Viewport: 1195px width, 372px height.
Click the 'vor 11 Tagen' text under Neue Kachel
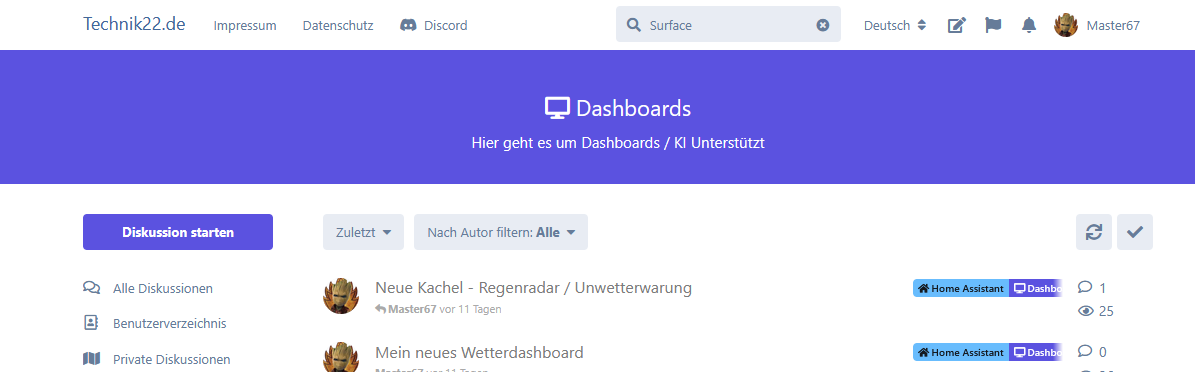tap(470, 309)
